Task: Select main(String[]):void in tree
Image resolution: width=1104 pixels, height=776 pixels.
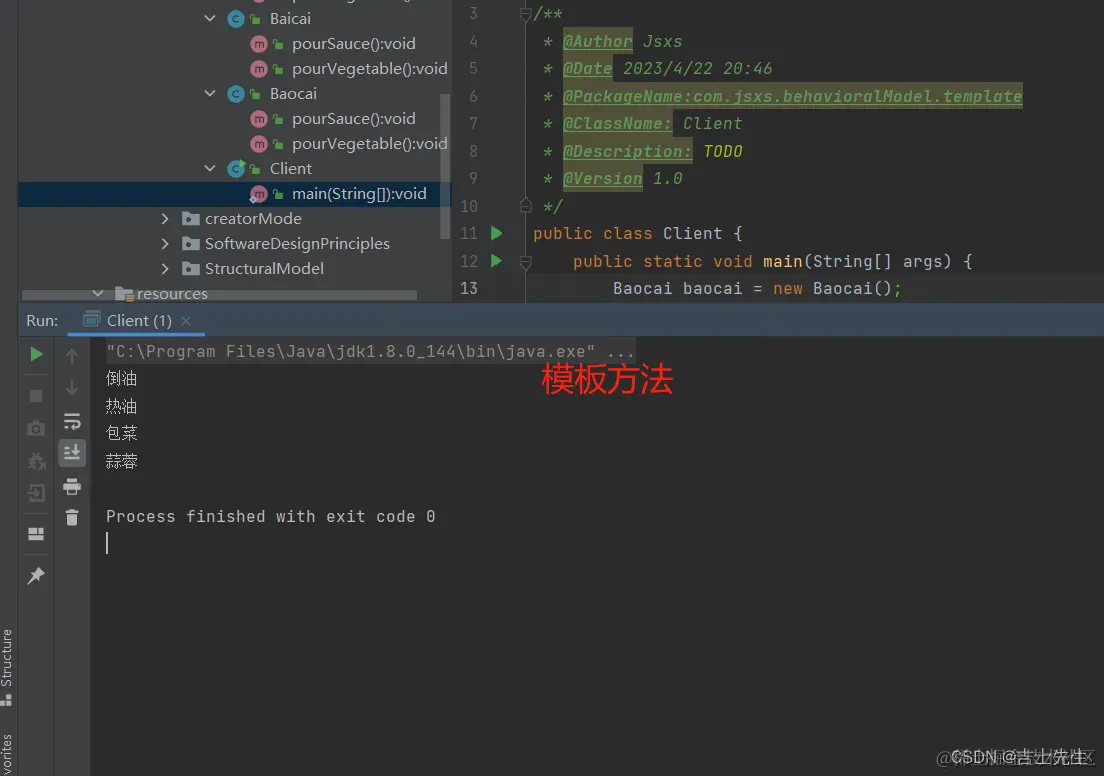Action: (x=359, y=194)
